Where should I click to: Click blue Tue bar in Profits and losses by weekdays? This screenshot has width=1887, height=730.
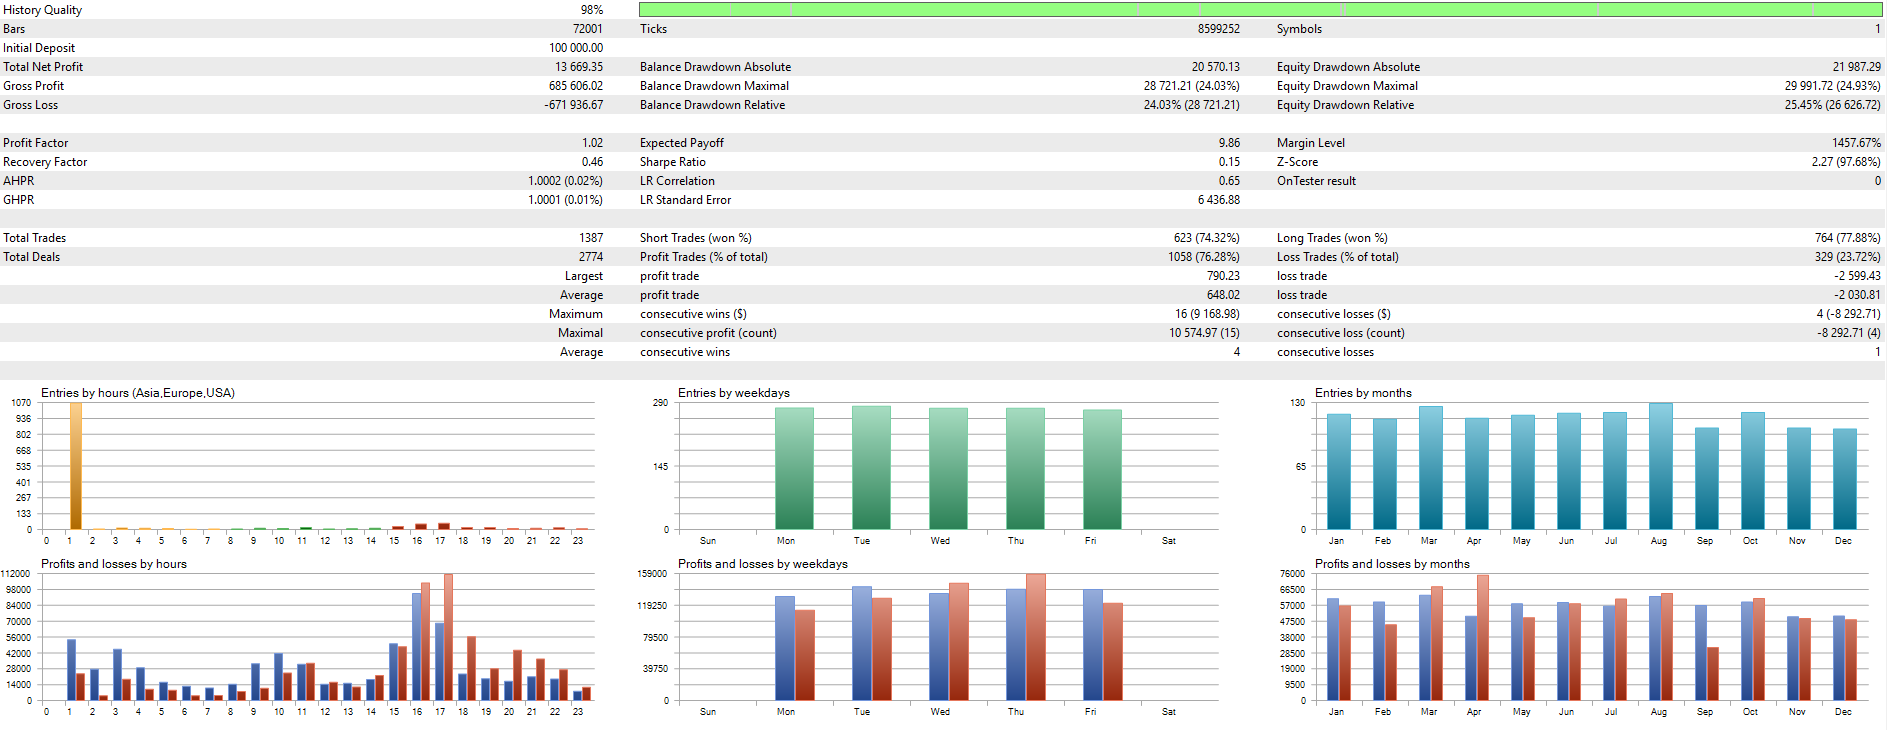click(x=861, y=643)
